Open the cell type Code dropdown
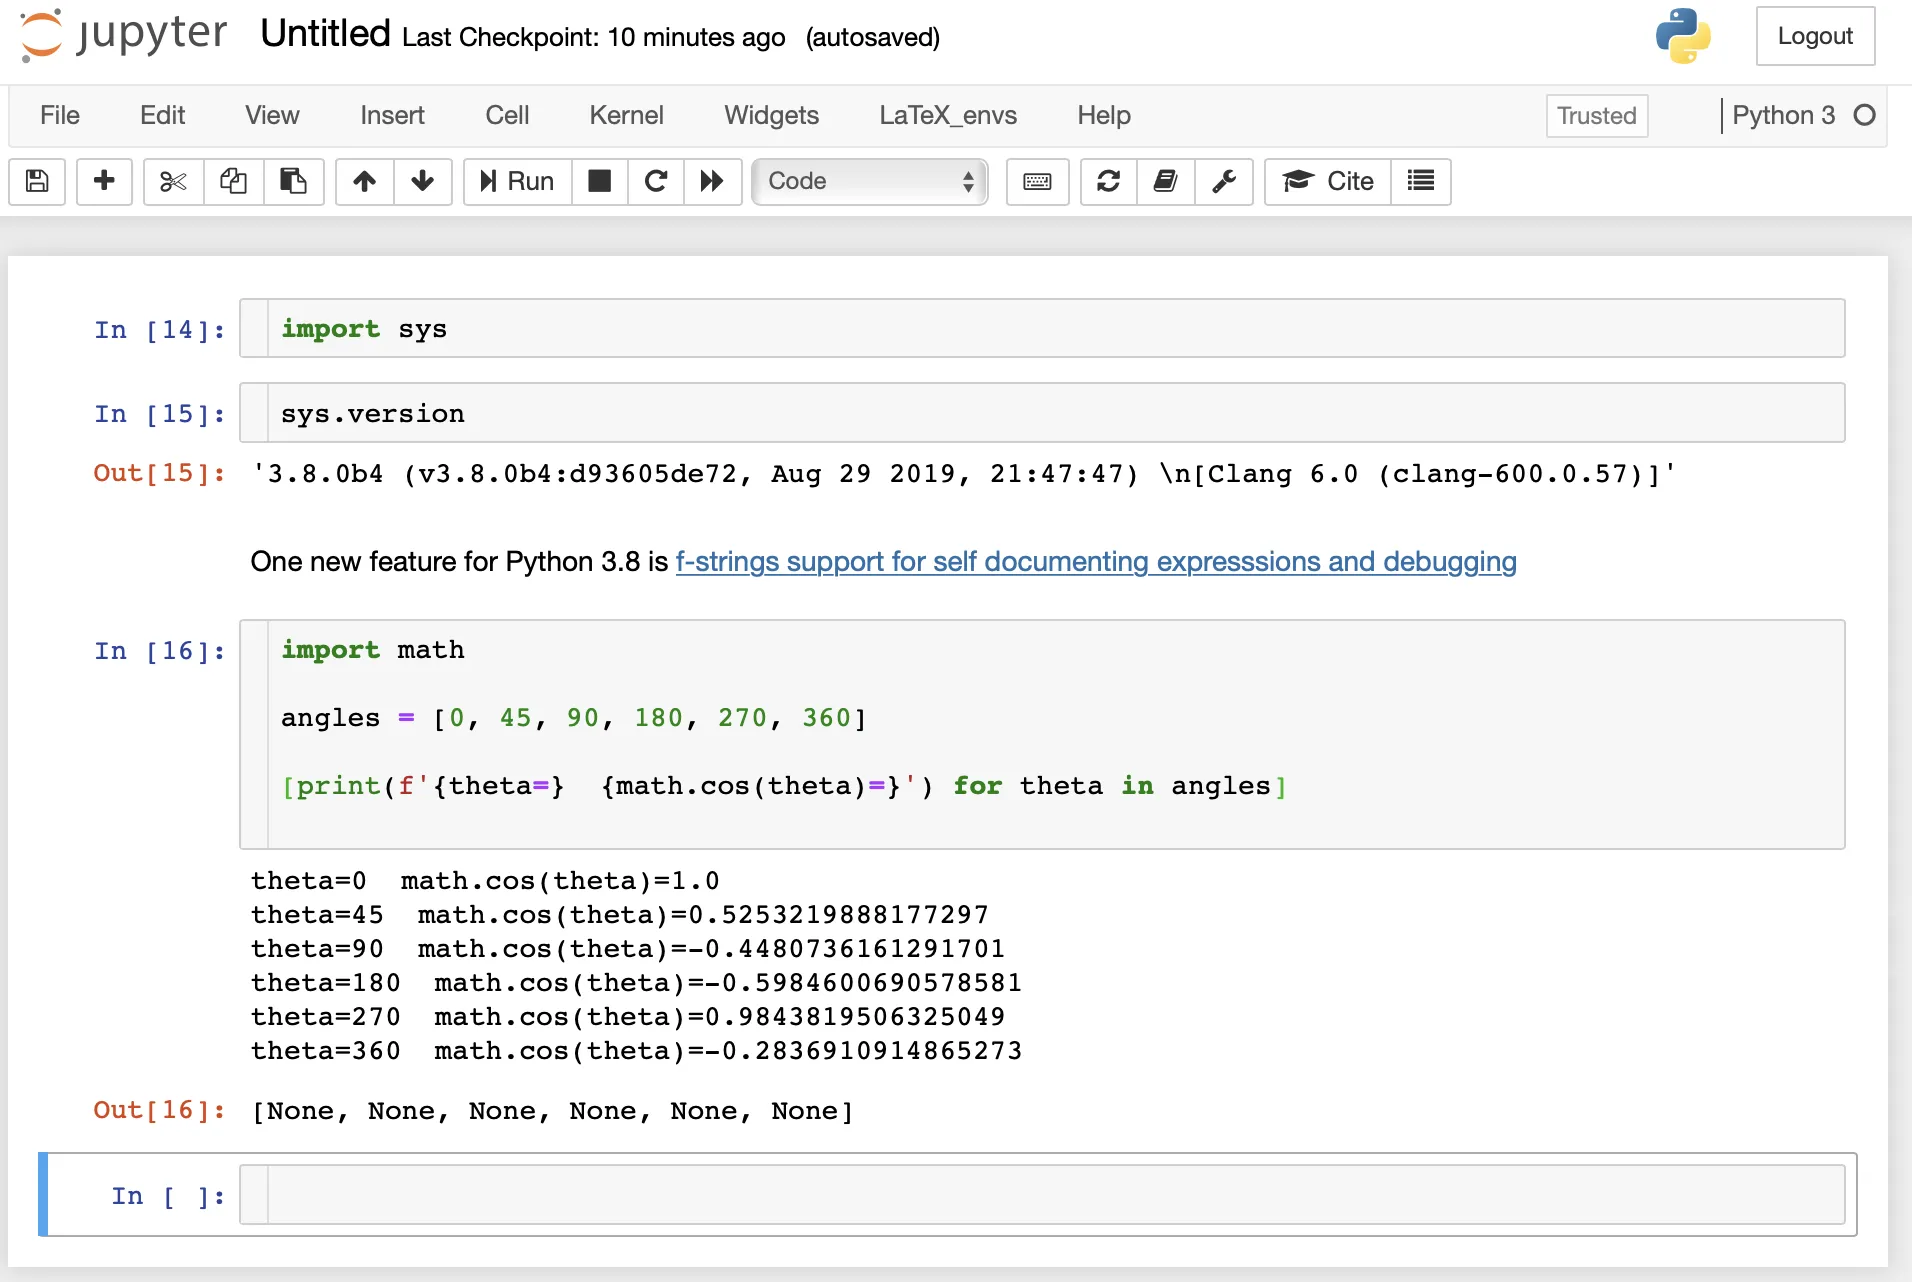The width and height of the screenshot is (1912, 1282). pos(869,181)
